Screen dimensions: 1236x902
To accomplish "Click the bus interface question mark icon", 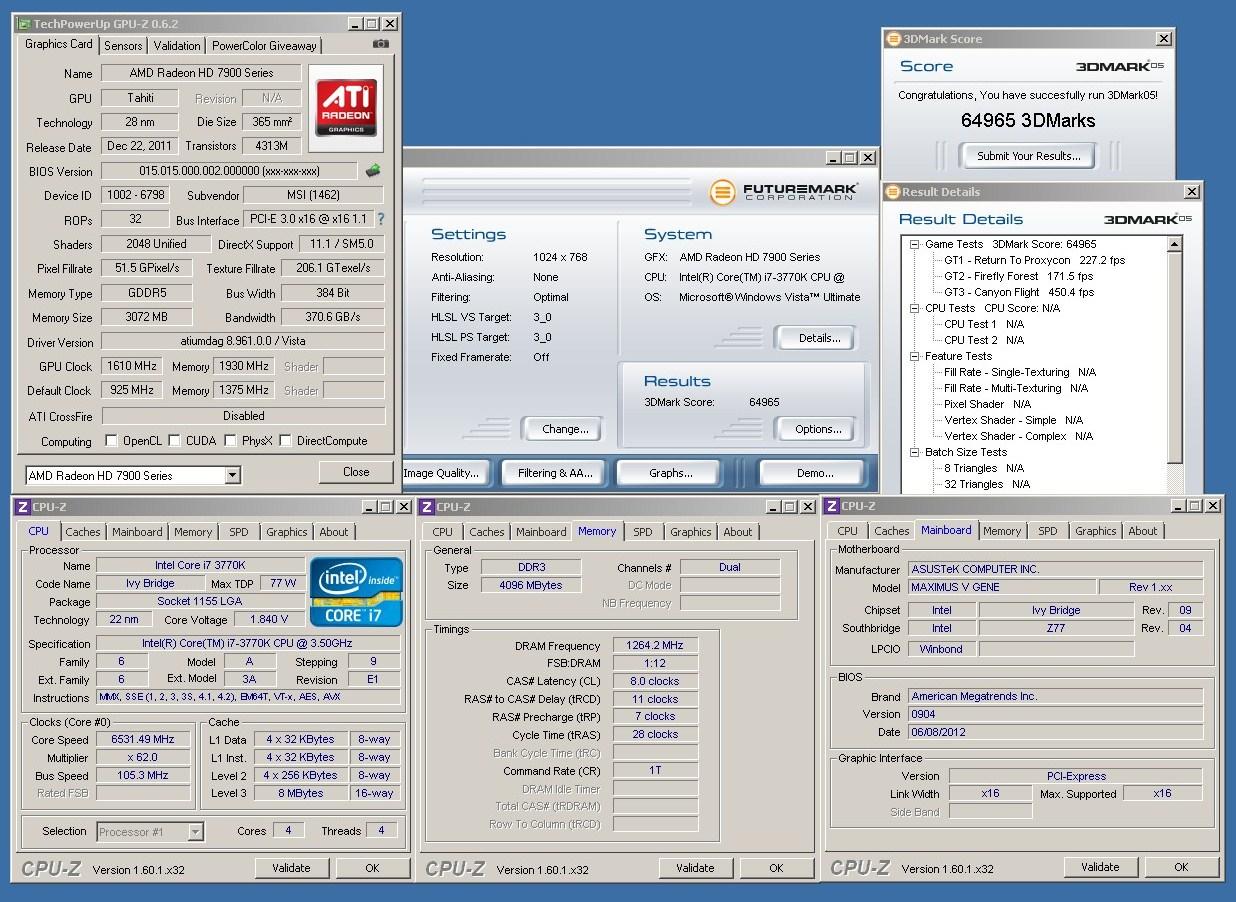I will click(x=380, y=219).
